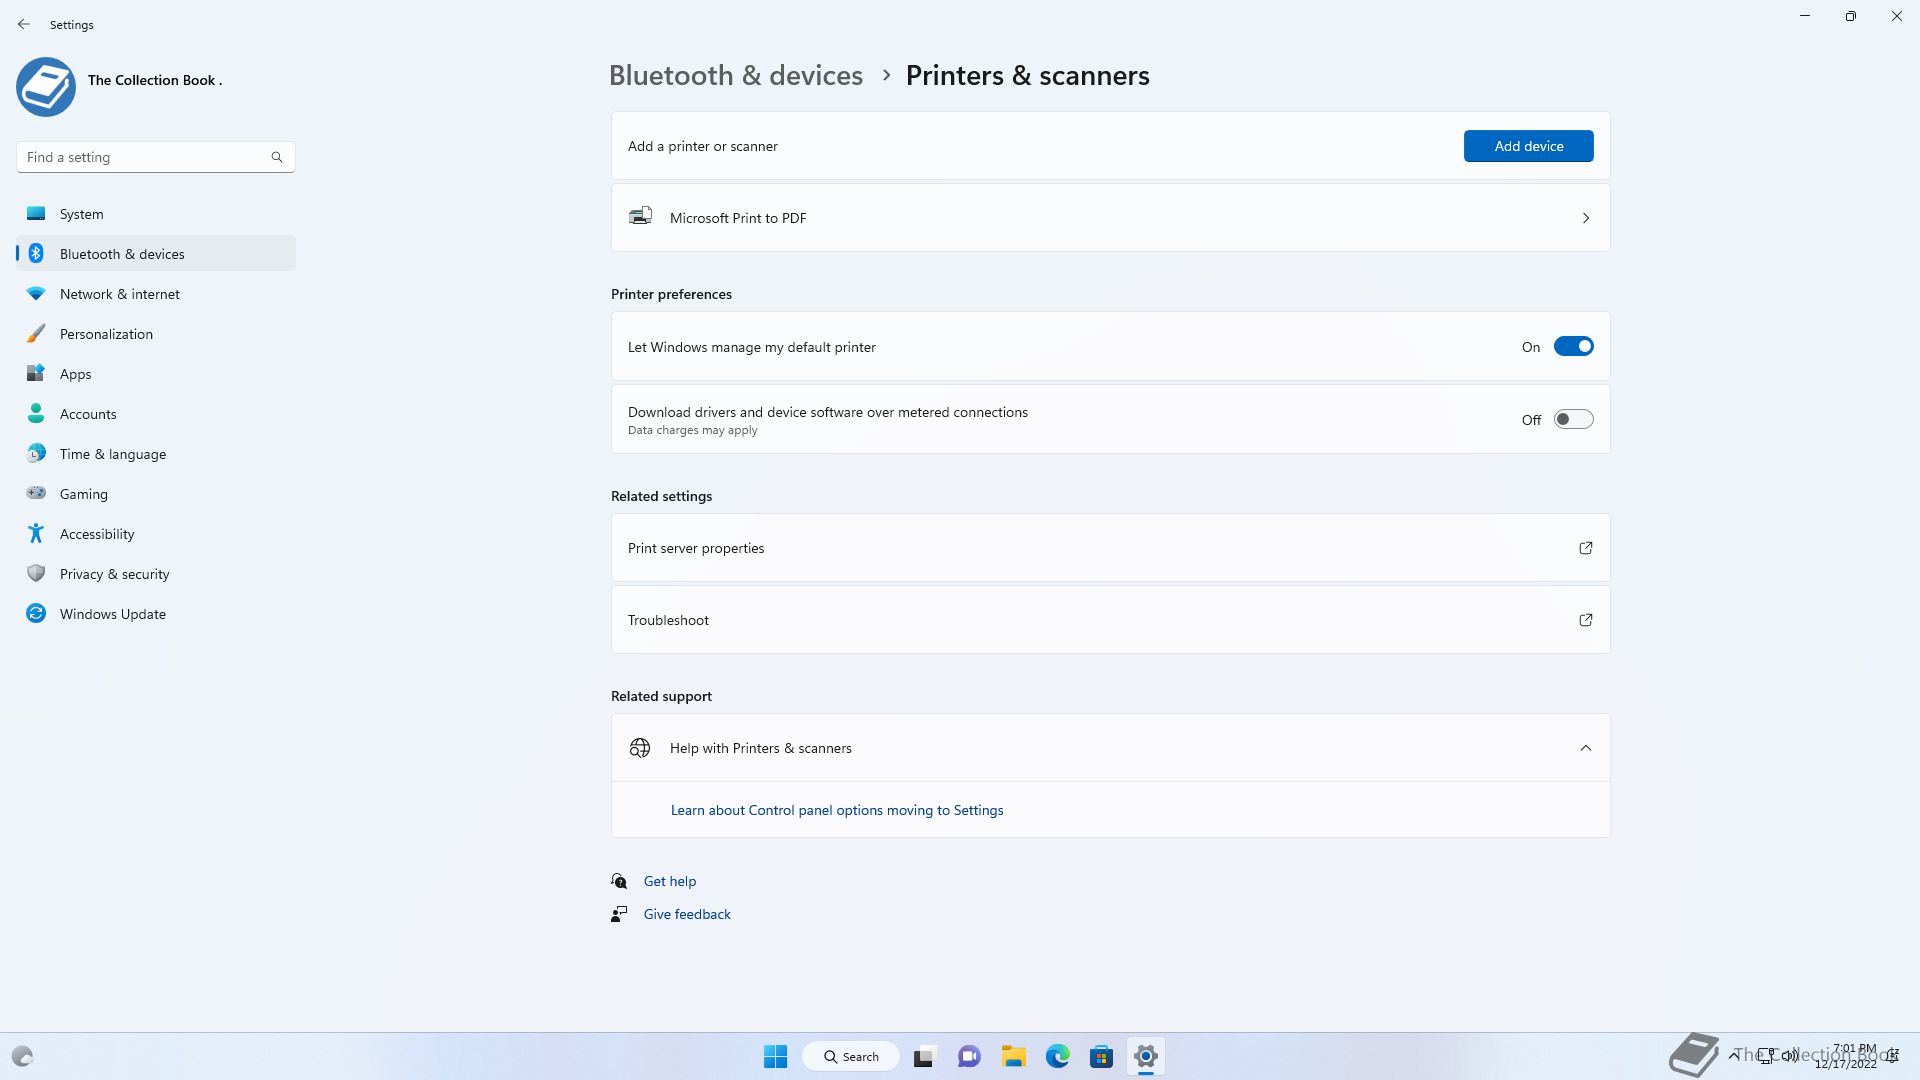Select the globe icon beside Help with Printers
The width and height of the screenshot is (1920, 1080).
[x=640, y=748]
